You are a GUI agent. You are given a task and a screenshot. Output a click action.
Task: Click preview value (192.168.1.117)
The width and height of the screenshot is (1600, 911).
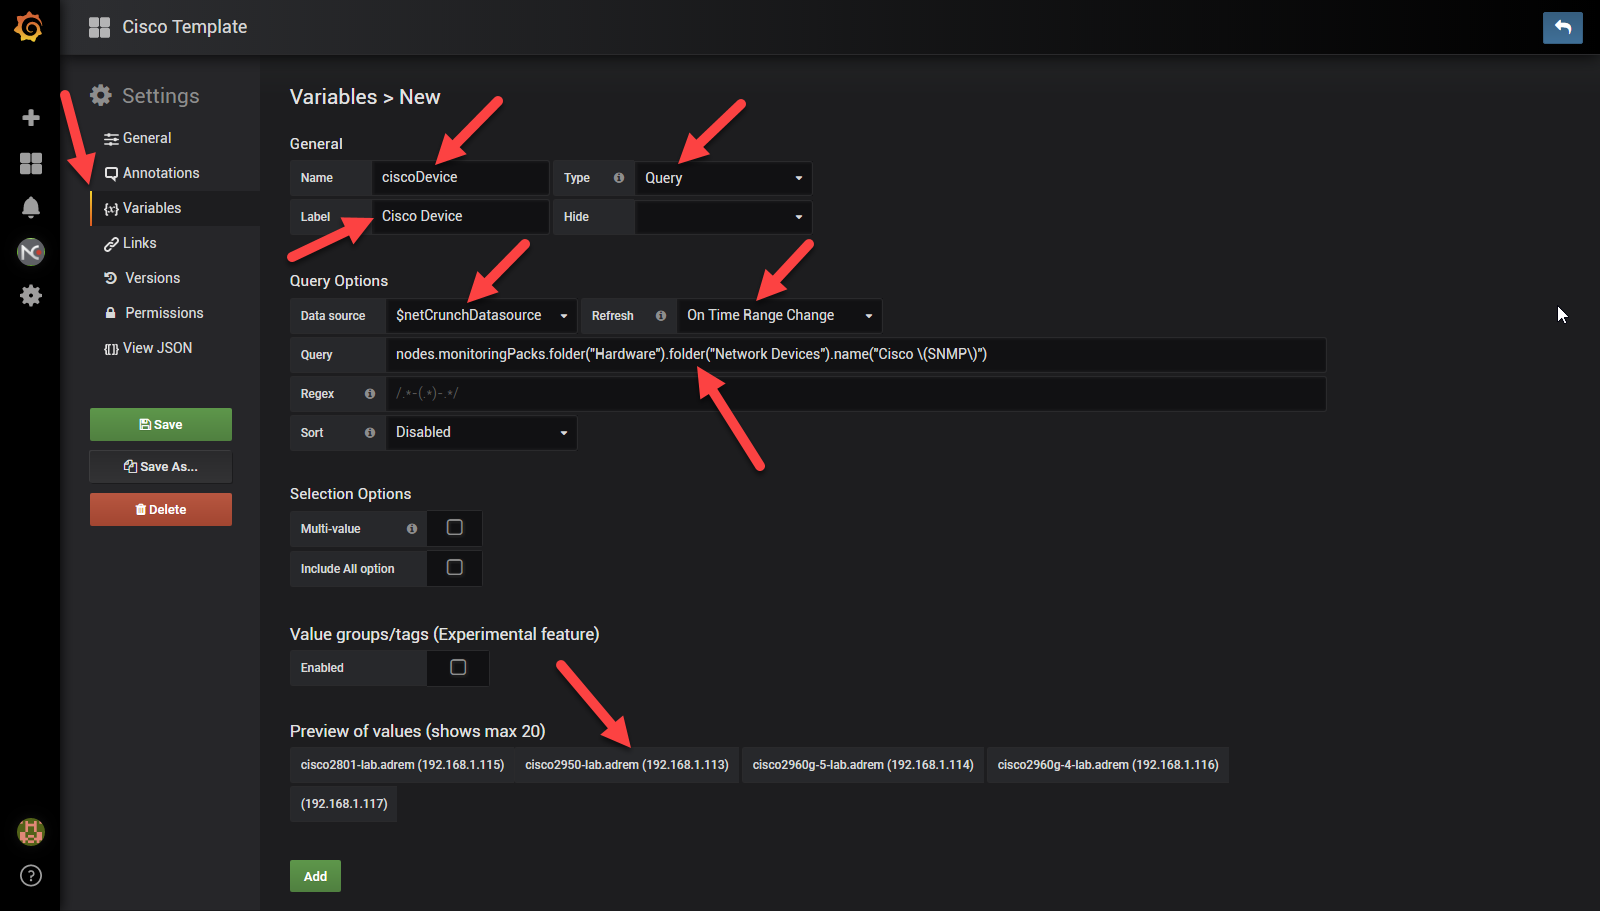[x=344, y=804]
